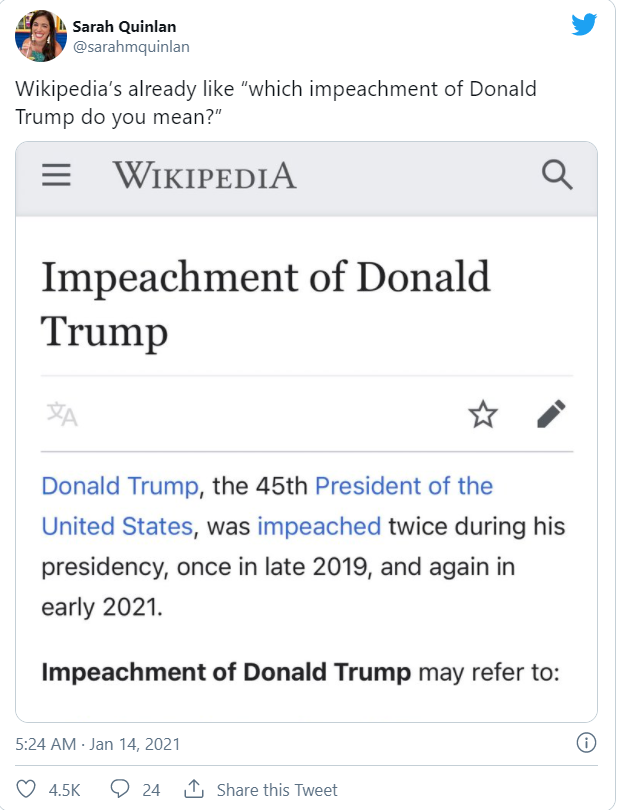Image resolution: width=618 pixels, height=810 pixels.
Task: Open the tweet timestamp Jan 14, 2021
Action: point(98,744)
